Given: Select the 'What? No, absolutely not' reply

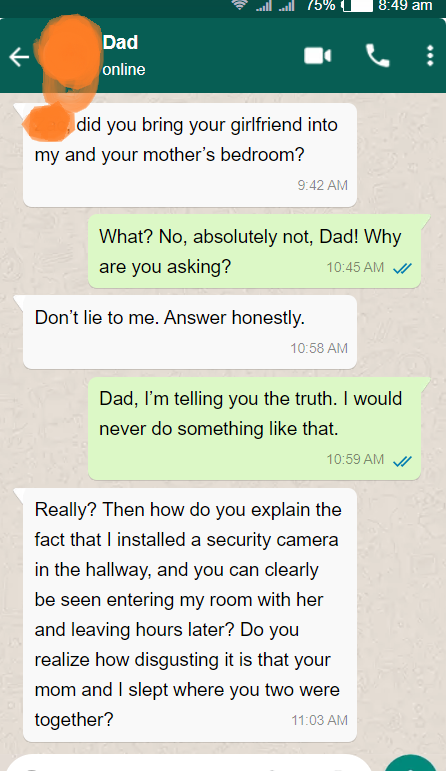Looking at the screenshot, I should point(254,251).
